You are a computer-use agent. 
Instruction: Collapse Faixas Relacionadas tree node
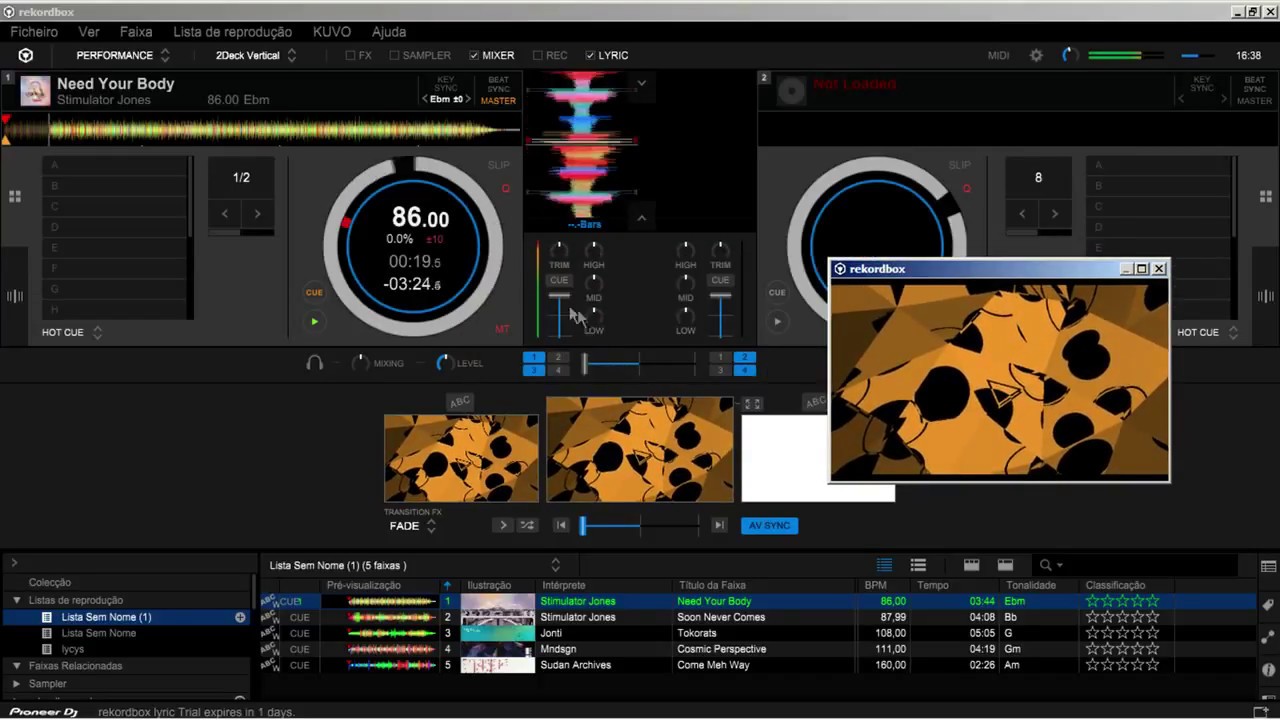[x=17, y=666]
